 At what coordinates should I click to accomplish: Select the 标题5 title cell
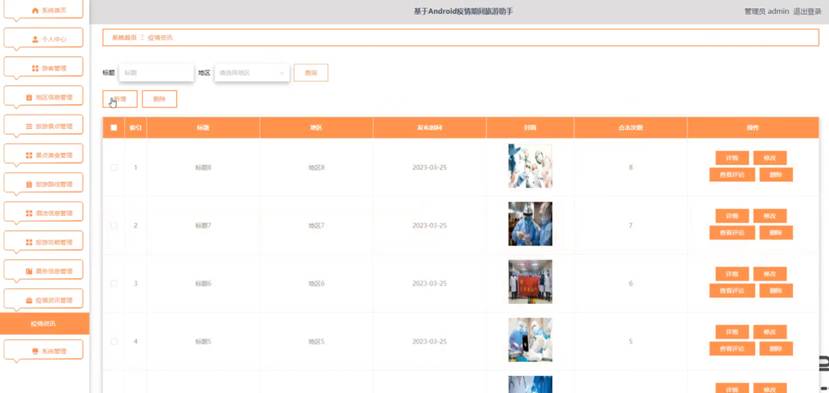tap(204, 342)
